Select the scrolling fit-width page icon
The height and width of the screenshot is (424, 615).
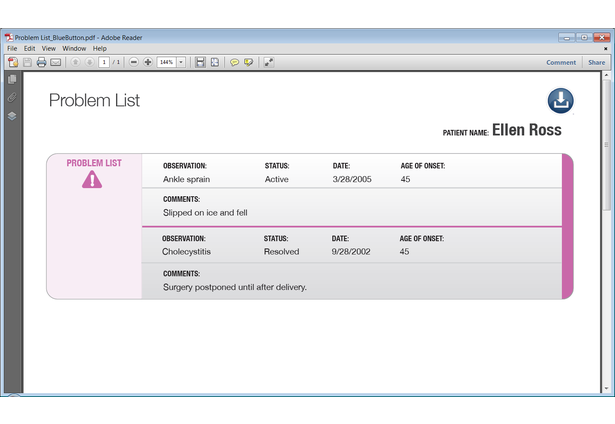tap(200, 62)
